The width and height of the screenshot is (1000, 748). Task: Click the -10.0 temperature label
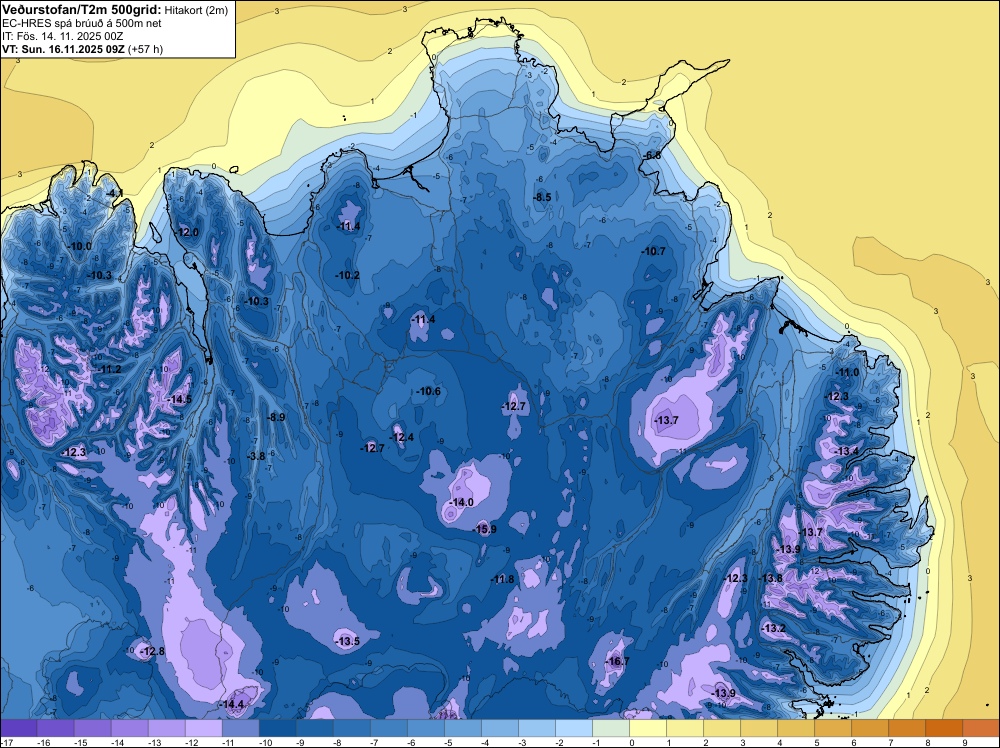point(80,246)
